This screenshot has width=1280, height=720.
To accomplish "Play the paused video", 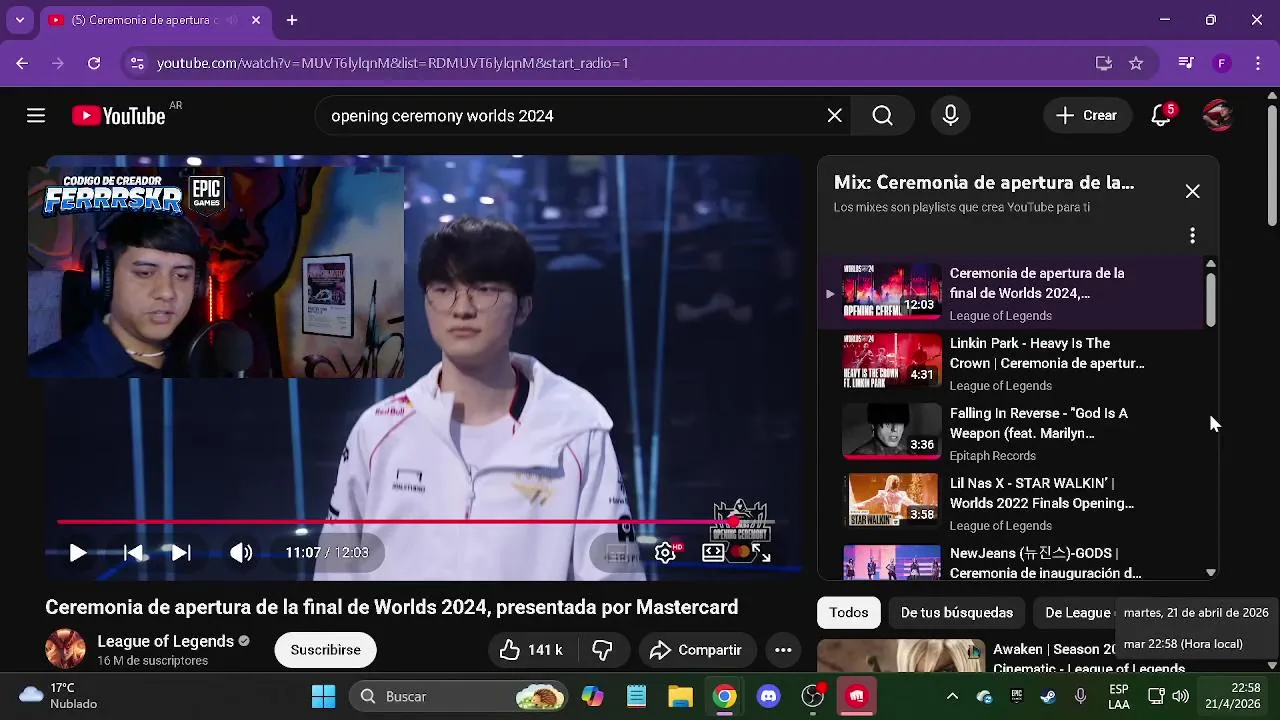I will pos(77,553).
